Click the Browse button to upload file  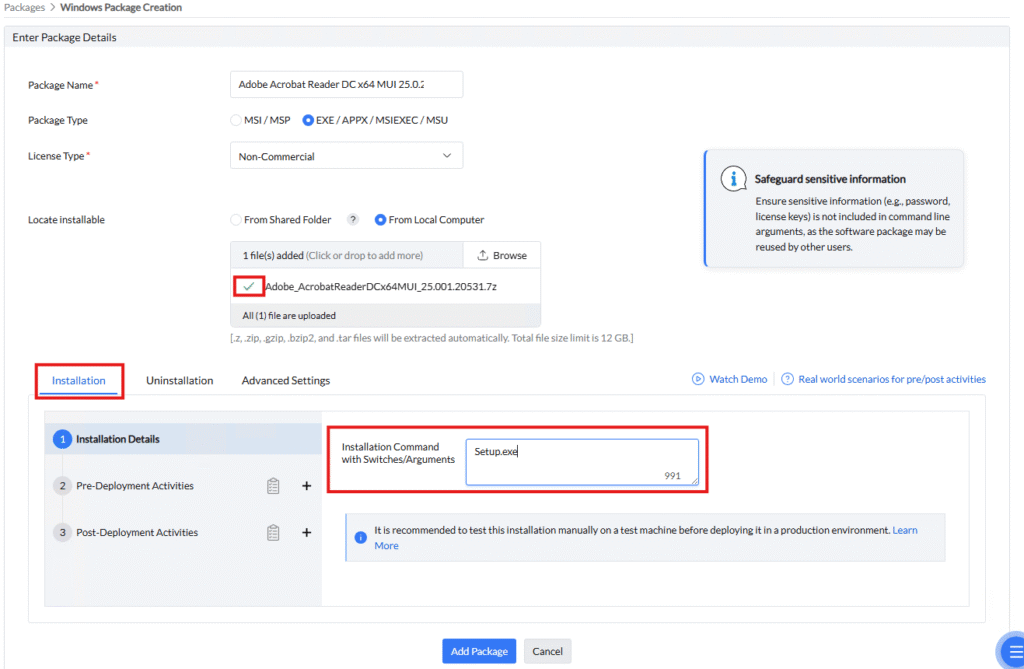point(502,256)
